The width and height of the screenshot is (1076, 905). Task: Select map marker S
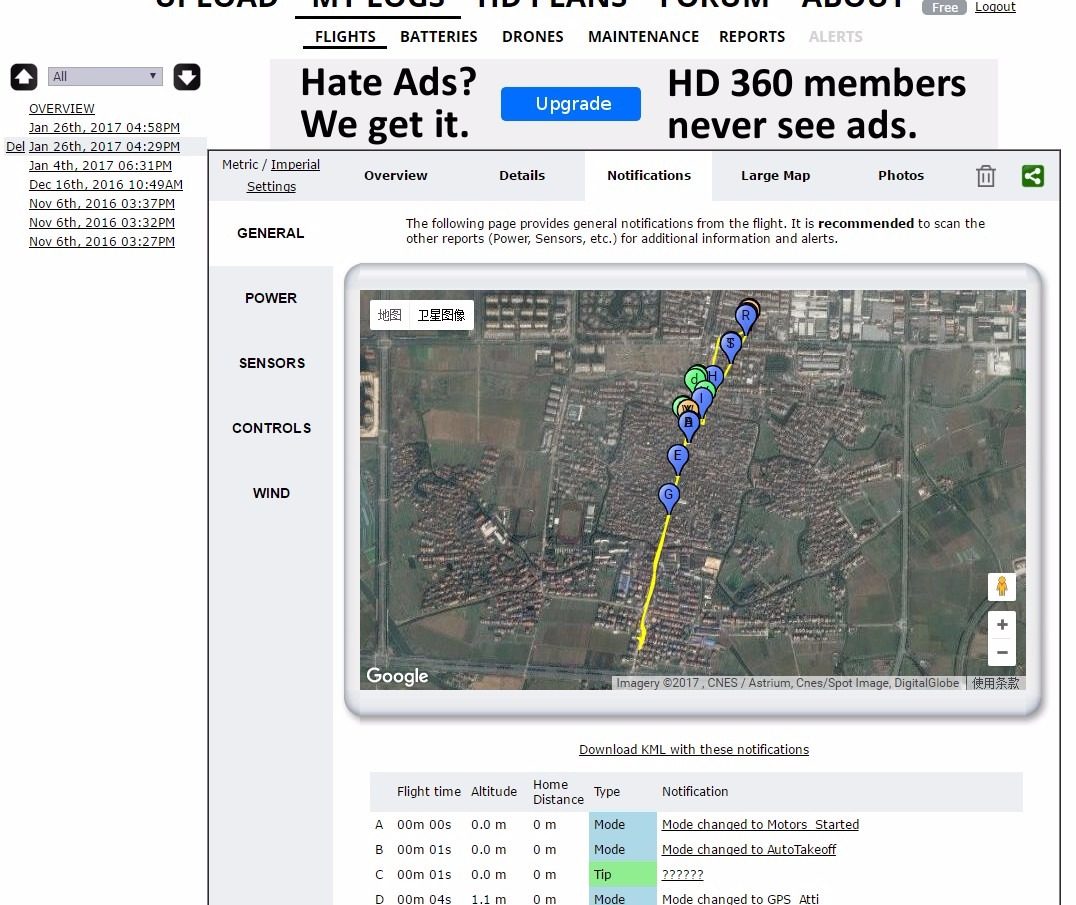[x=731, y=343]
